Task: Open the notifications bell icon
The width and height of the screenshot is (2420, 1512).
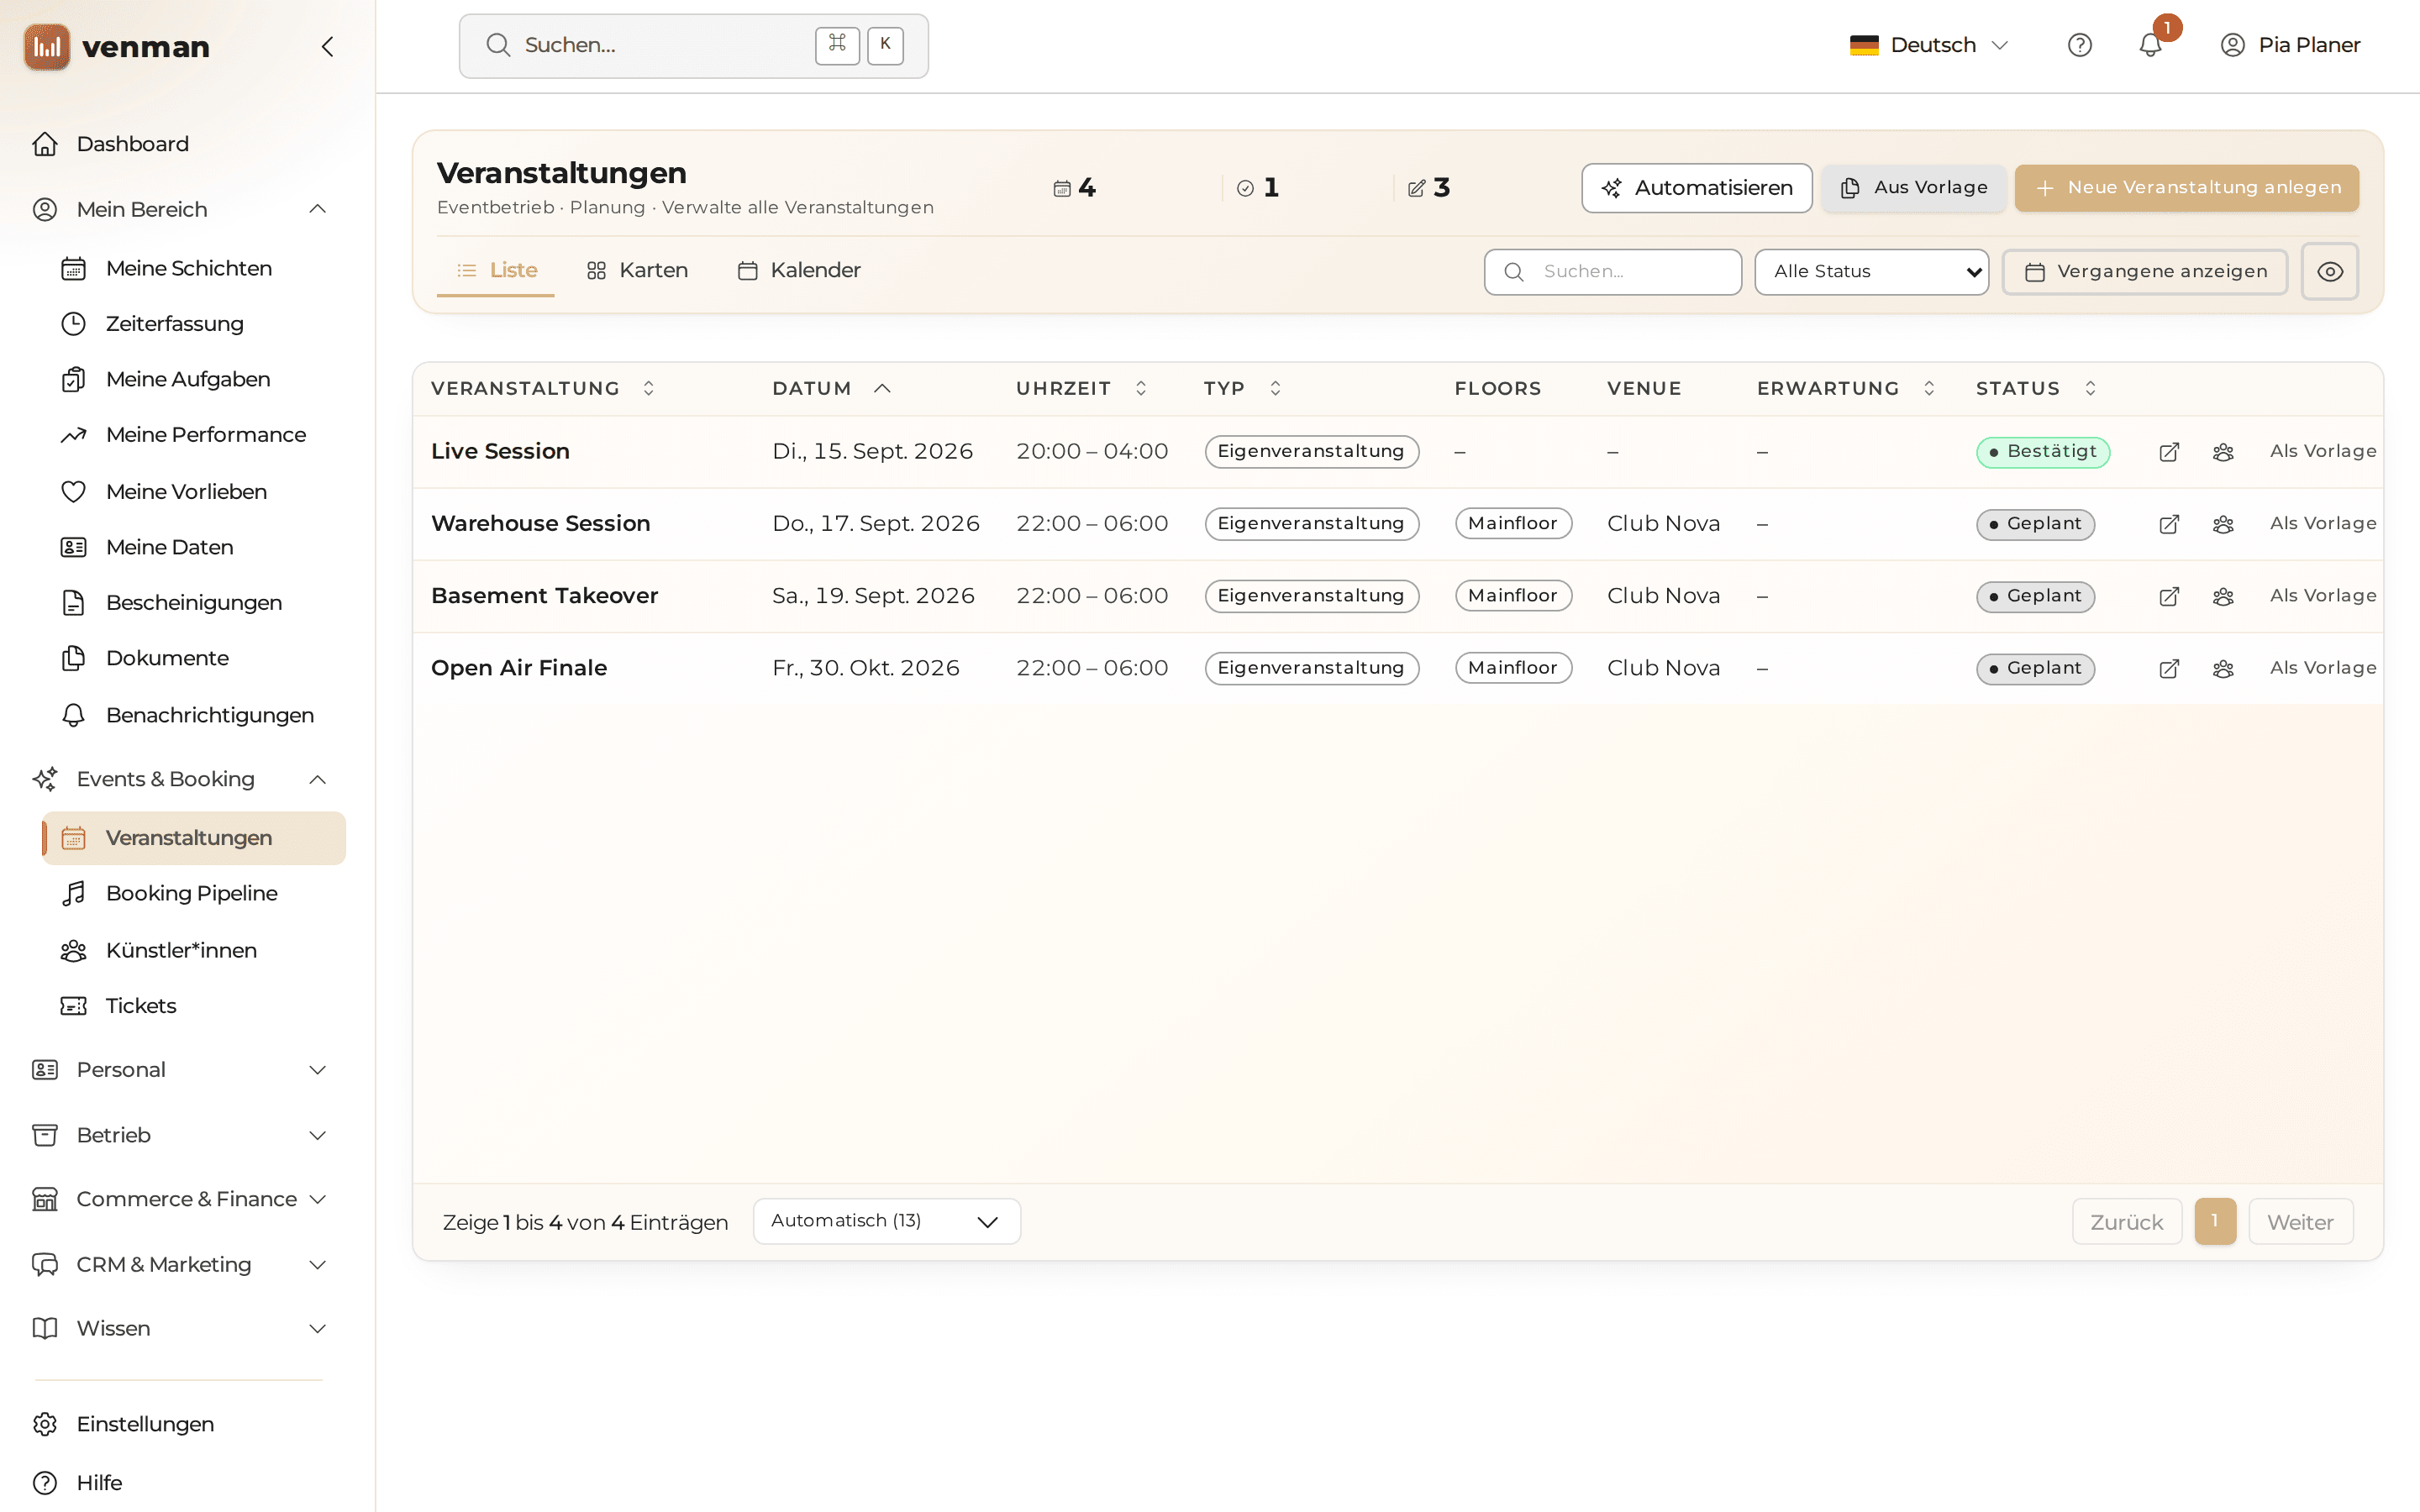Action: [x=2150, y=45]
